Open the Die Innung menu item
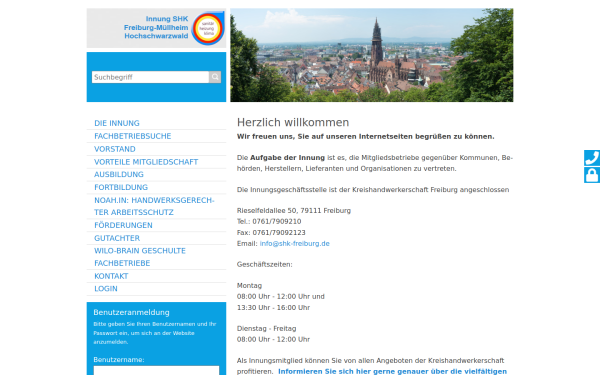 tap(117, 123)
